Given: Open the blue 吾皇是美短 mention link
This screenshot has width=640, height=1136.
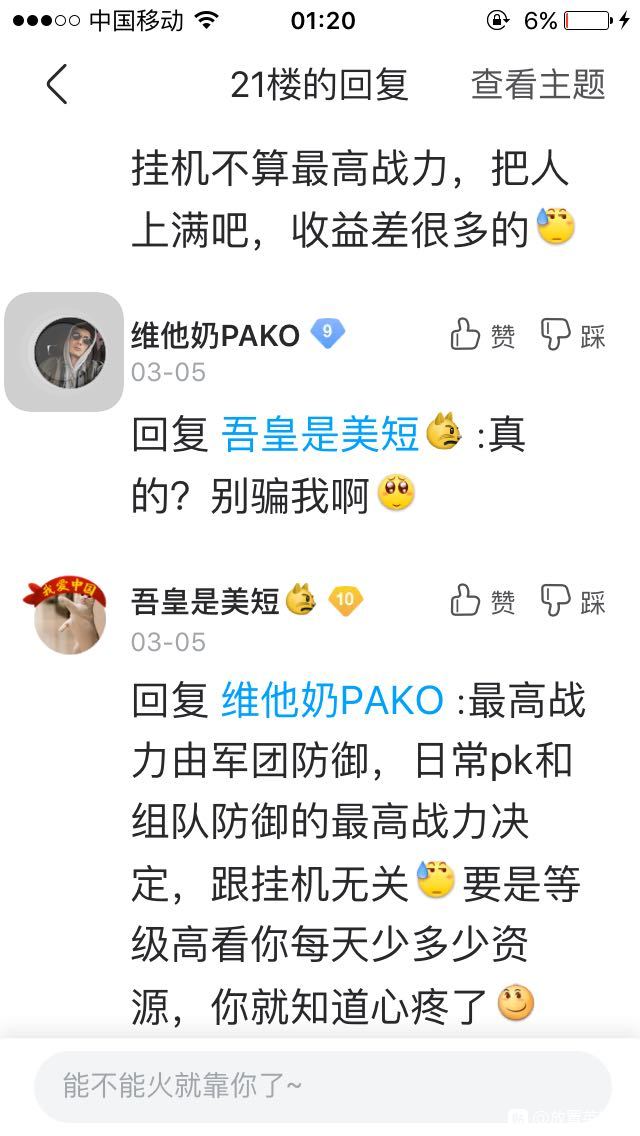Looking at the screenshot, I should [319, 437].
